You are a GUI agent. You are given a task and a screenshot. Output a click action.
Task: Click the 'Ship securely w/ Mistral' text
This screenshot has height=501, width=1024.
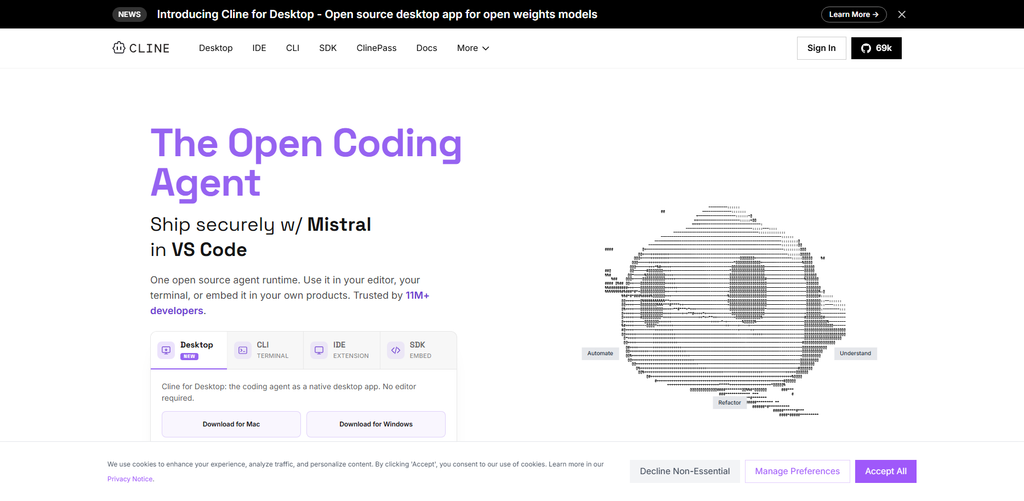tap(261, 225)
